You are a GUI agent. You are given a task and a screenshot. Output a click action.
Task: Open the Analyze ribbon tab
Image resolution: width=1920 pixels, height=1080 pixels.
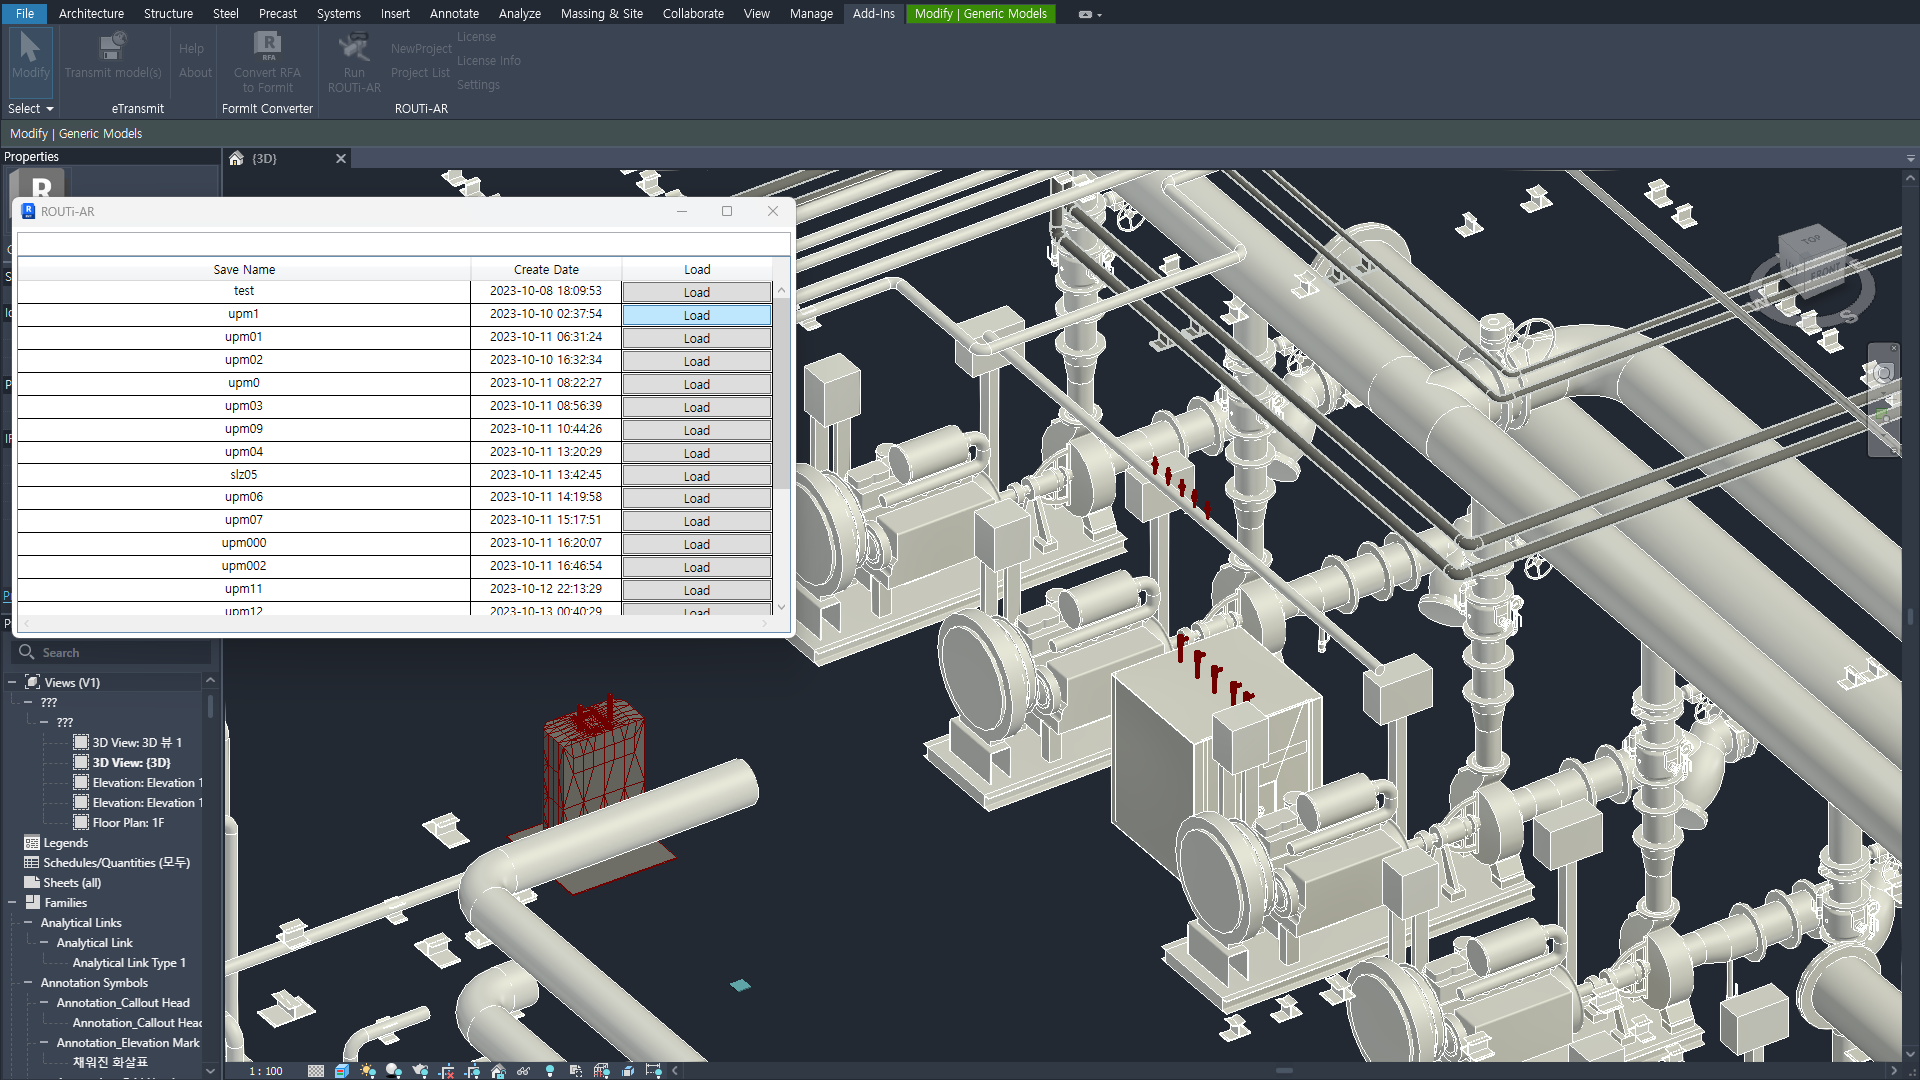[x=519, y=14]
